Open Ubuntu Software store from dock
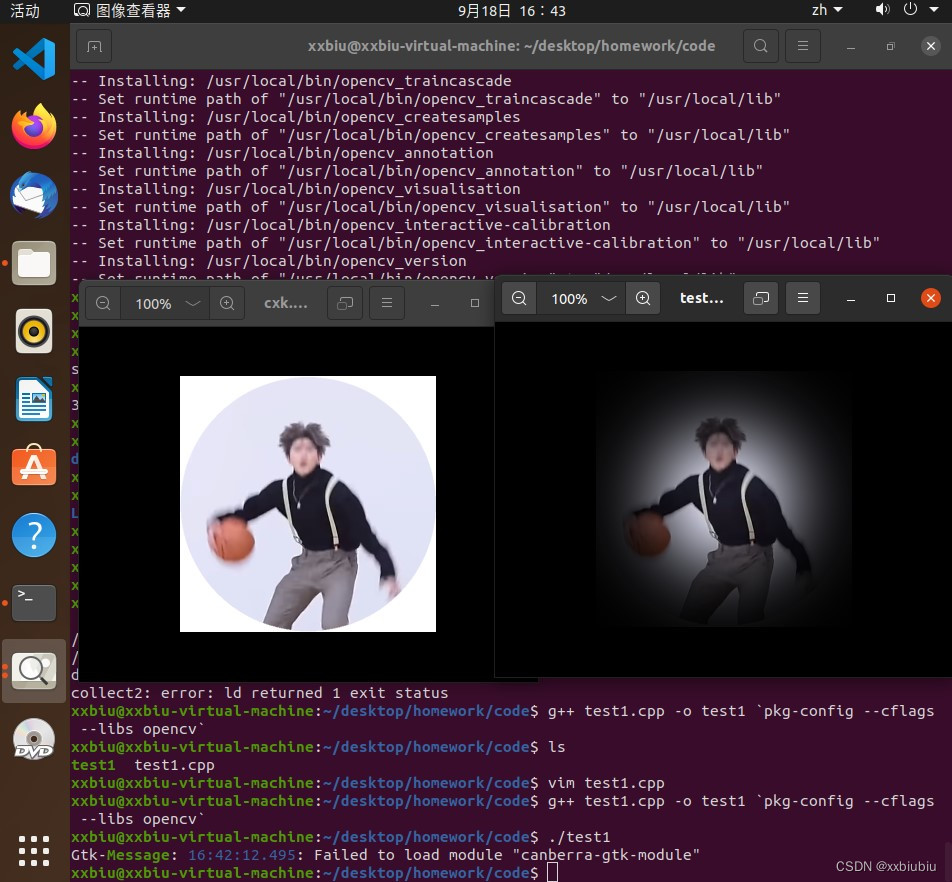Image resolution: width=952 pixels, height=882 pixels. pos(34,466)
